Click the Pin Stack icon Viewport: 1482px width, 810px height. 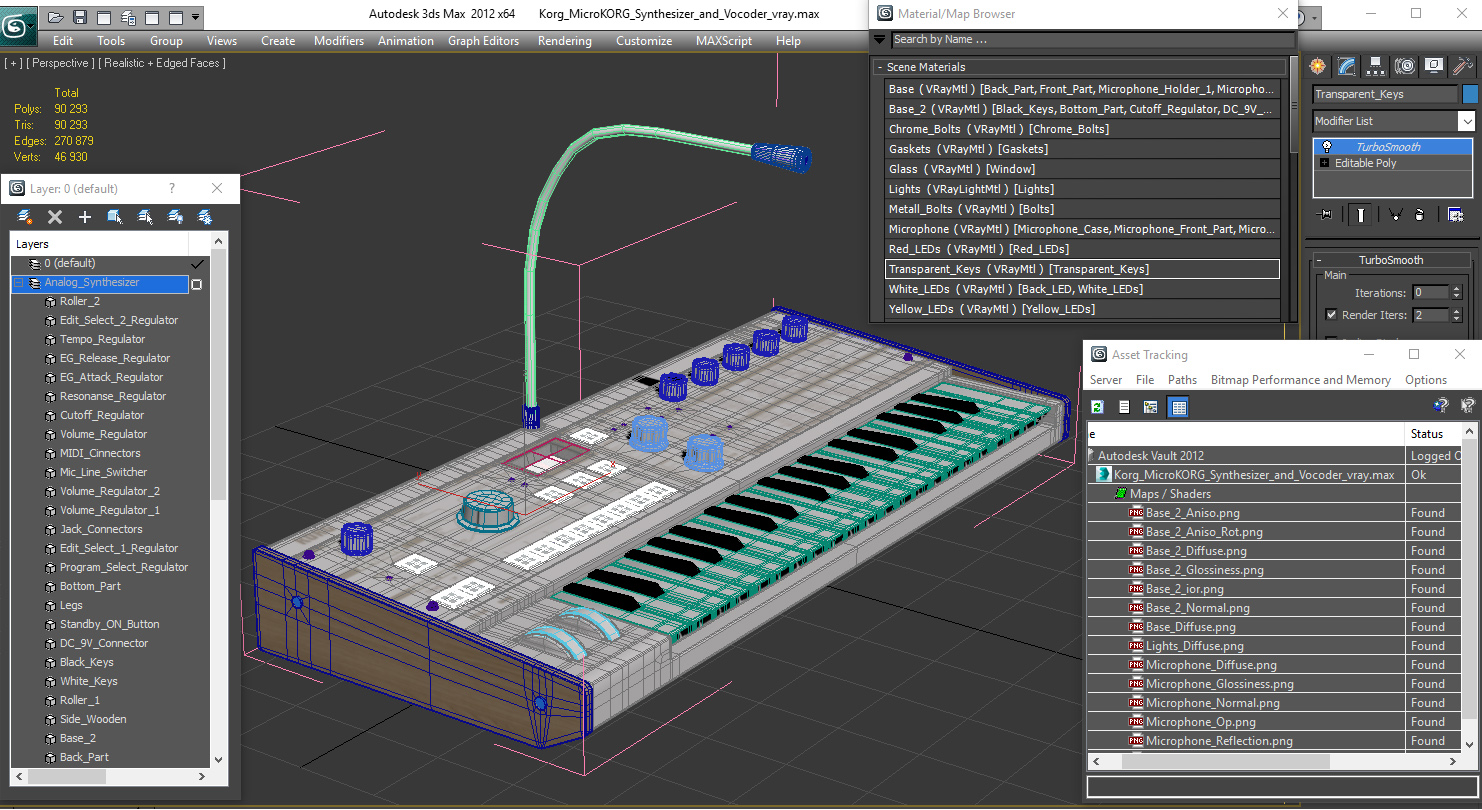[x=1326, y=214]
